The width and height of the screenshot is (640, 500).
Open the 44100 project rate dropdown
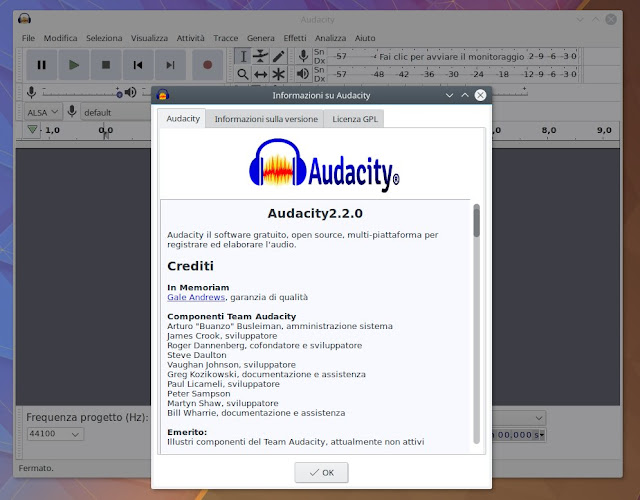(55, 434)
